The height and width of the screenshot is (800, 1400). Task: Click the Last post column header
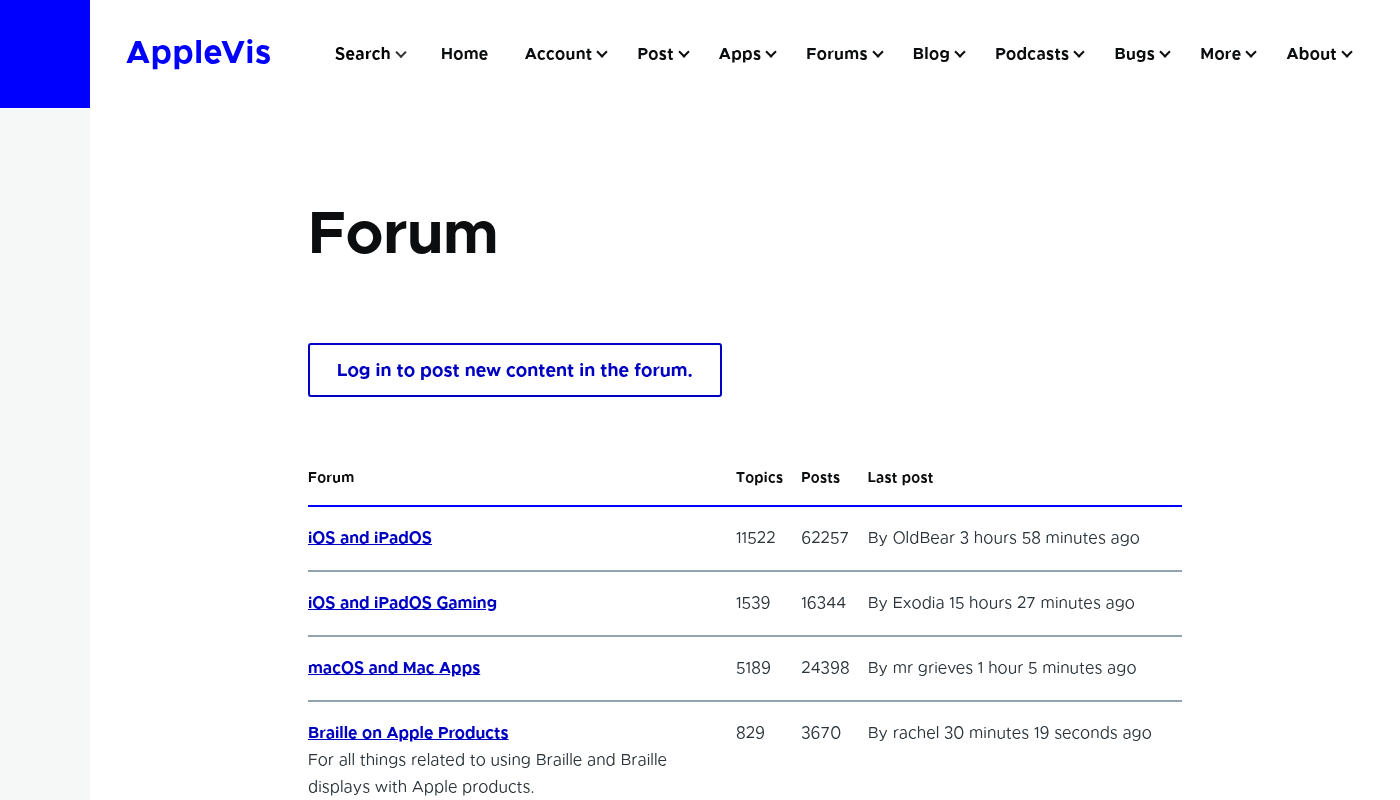pos(900,478)
